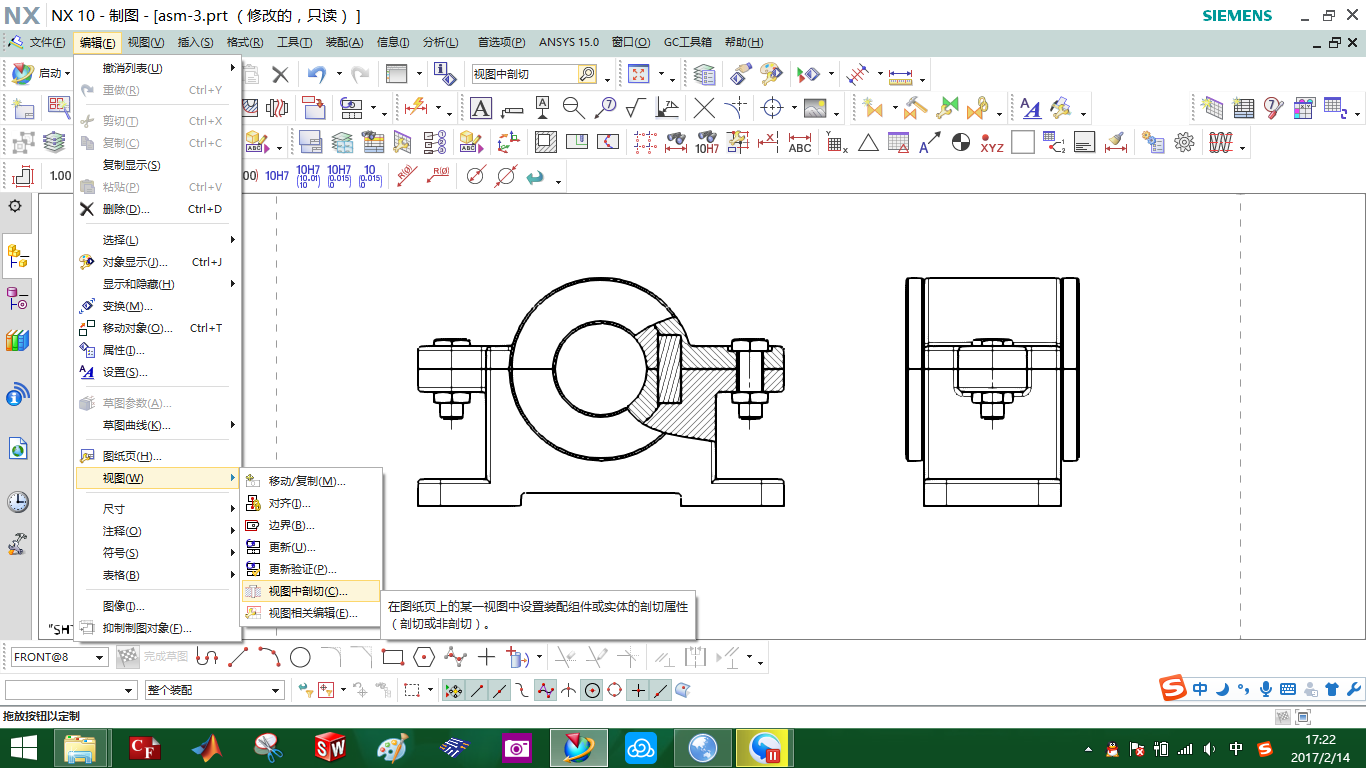This screenshot has height=768, width=1366.
Task: Select the diameter dimension icon
Action: click(476, 176)
